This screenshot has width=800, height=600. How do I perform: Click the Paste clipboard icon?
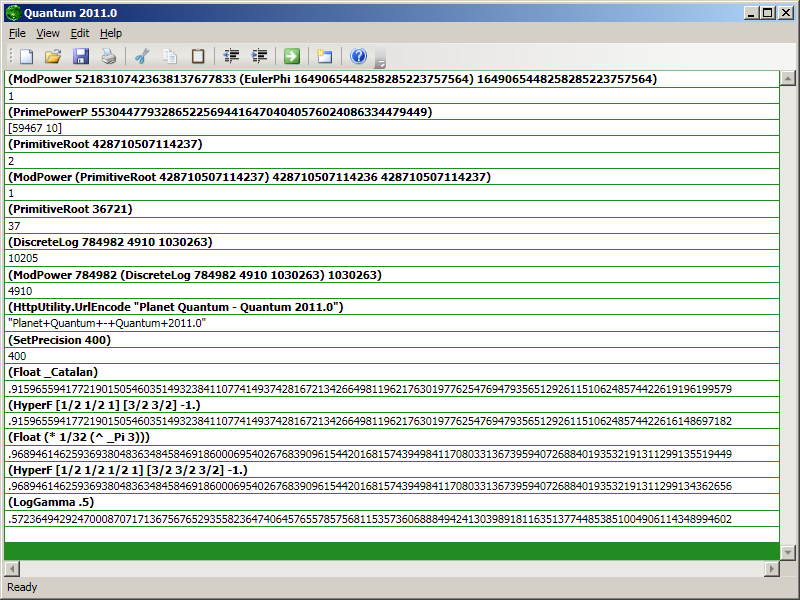(x=198, y=57)
